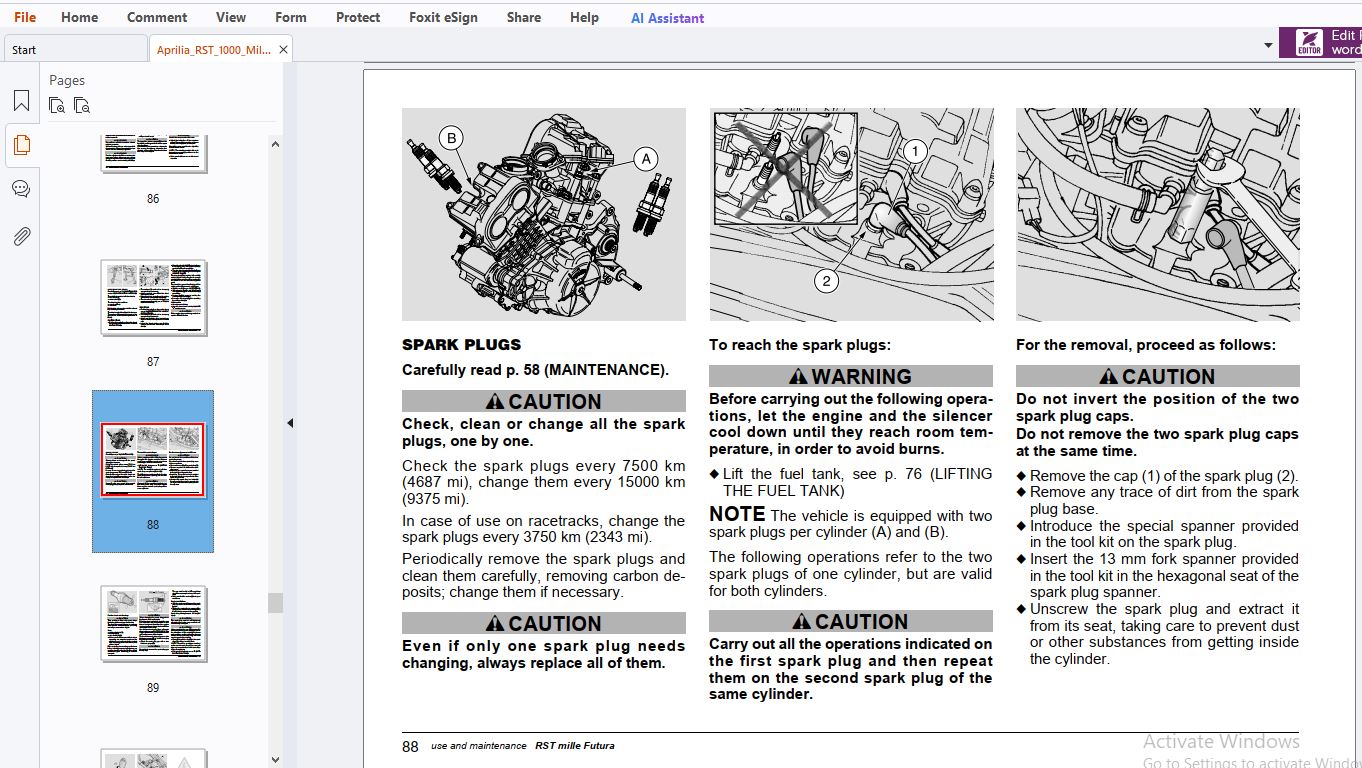Screen dimensions: 1362x768
Task: Select page 86 thumbnail
Action: coord(153,153)
